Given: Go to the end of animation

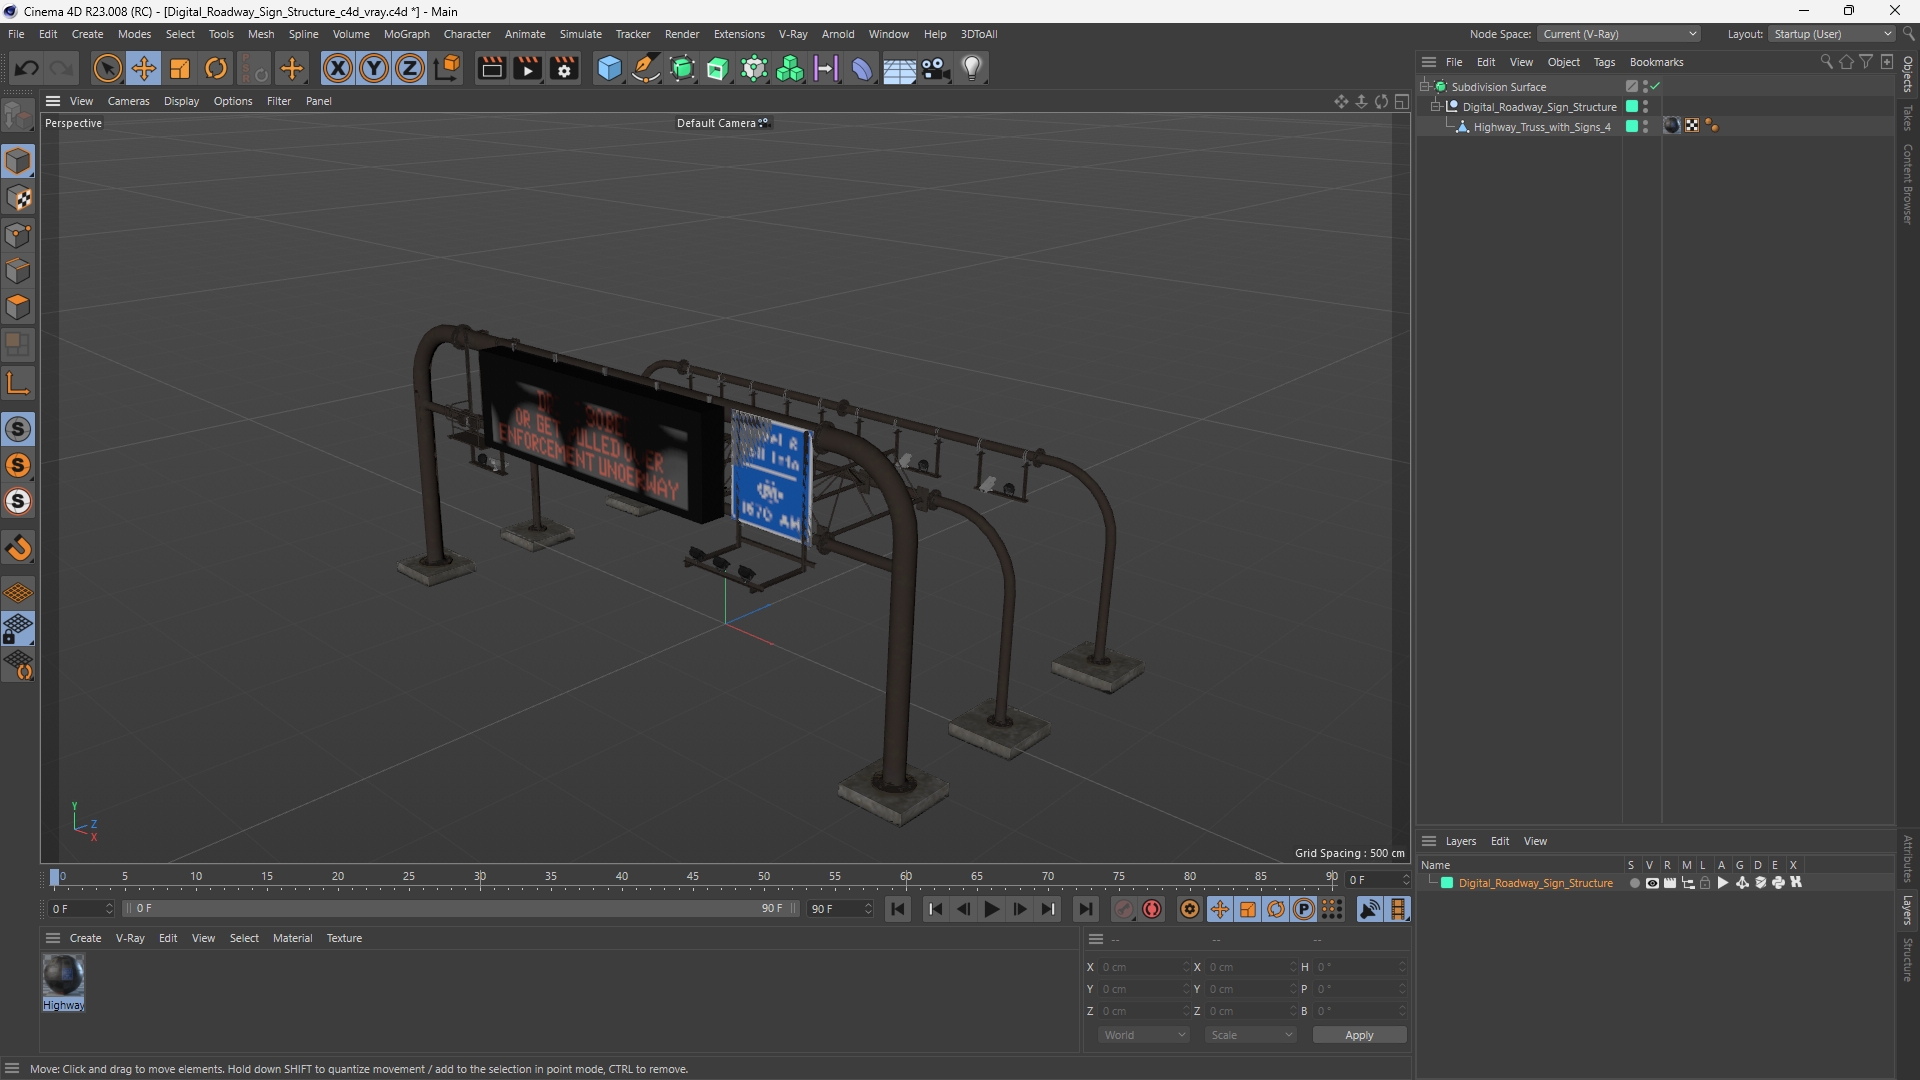Looking at the screenshot, I should click(x=1085, y=909).
